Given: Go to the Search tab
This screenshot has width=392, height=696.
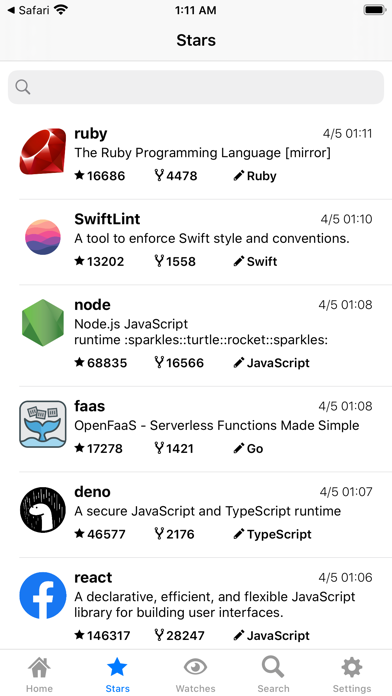Looking at the screenshot, I should coord(273,674).
